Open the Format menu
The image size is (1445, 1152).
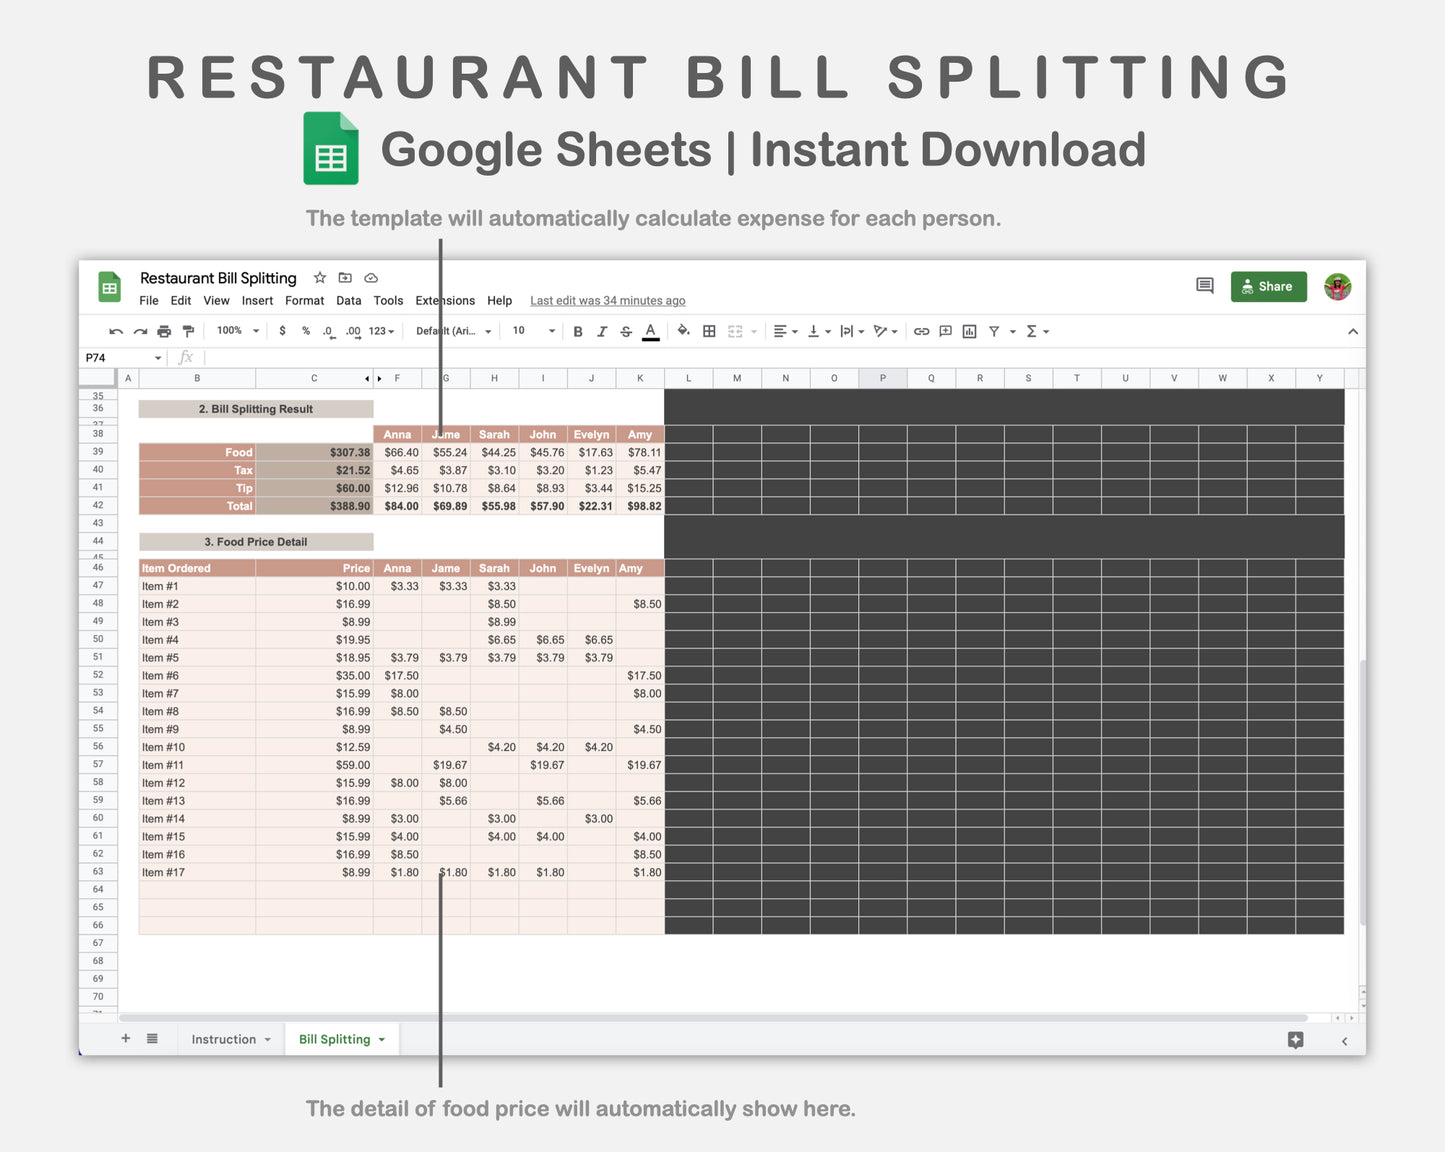coord(304,301)
